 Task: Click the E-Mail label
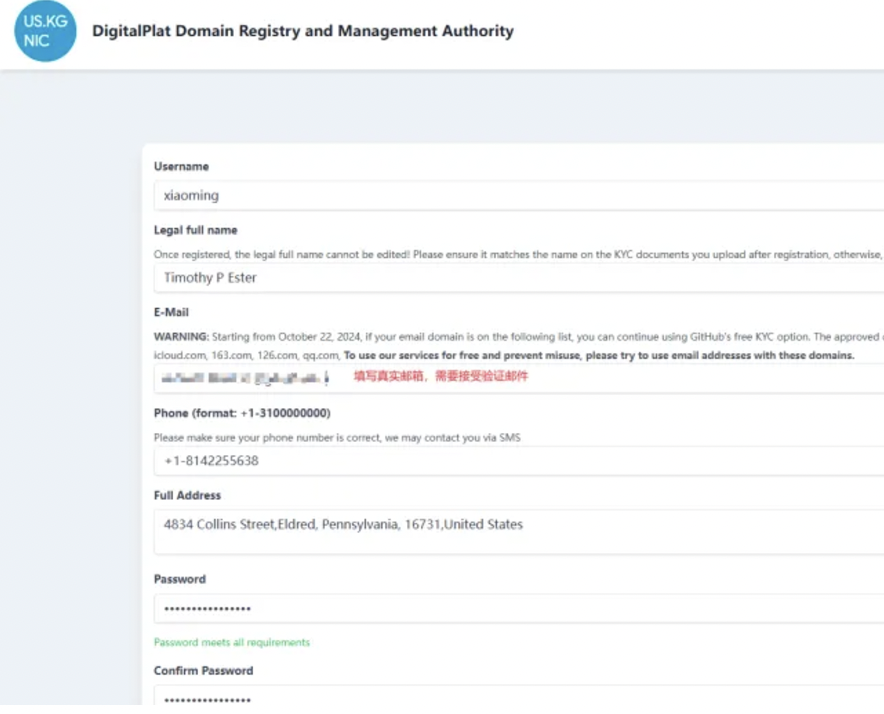(x=171, y=312)
